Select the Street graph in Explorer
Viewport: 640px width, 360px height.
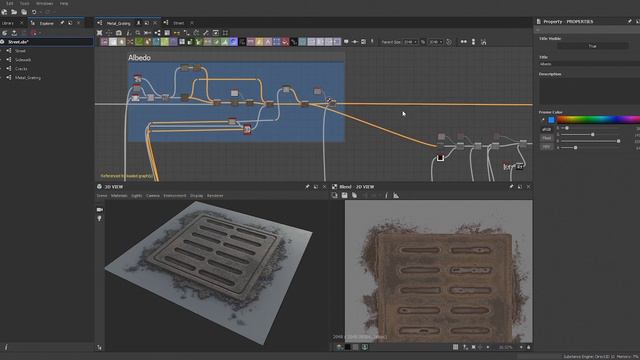(20, 51)
